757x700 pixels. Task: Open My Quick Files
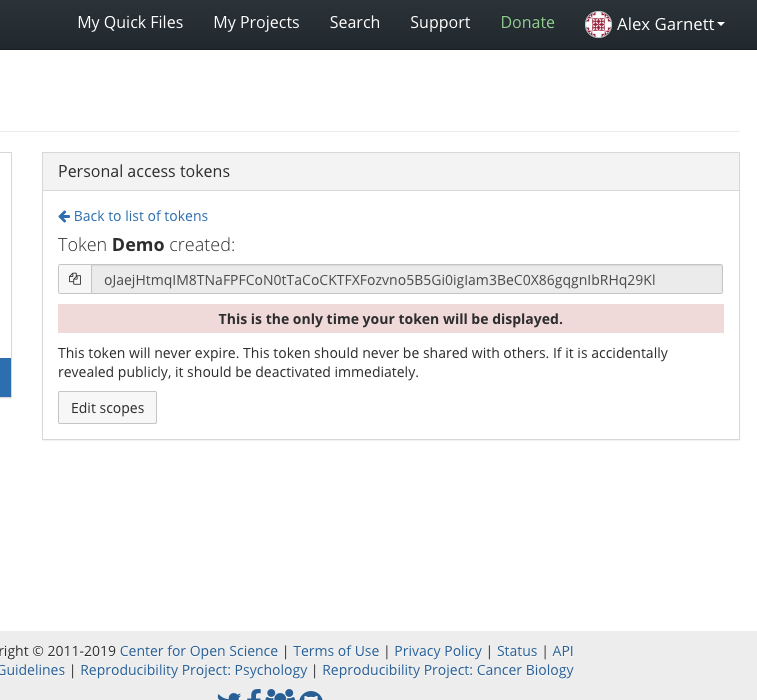click(x=130, y=23)
